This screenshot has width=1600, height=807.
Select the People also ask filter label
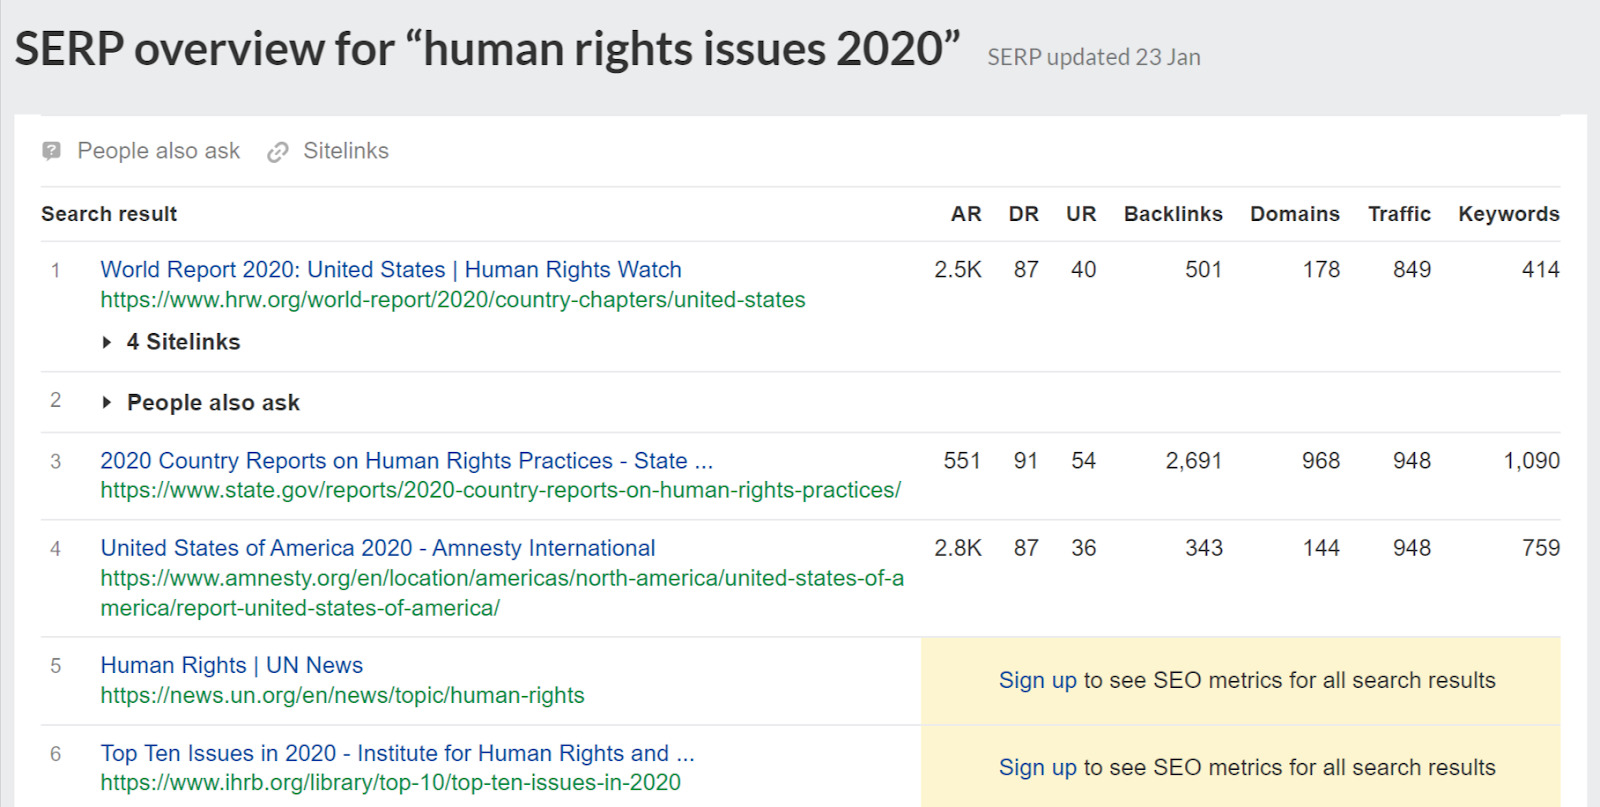(159, 151)
